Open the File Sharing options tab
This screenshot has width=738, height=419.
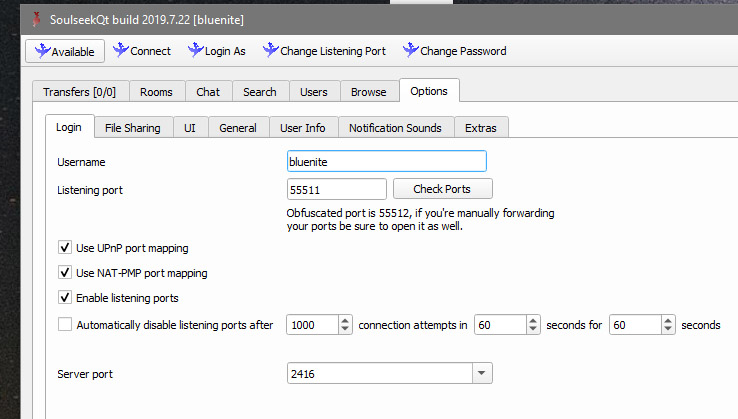pyautogui.click(x=132, y=128)
